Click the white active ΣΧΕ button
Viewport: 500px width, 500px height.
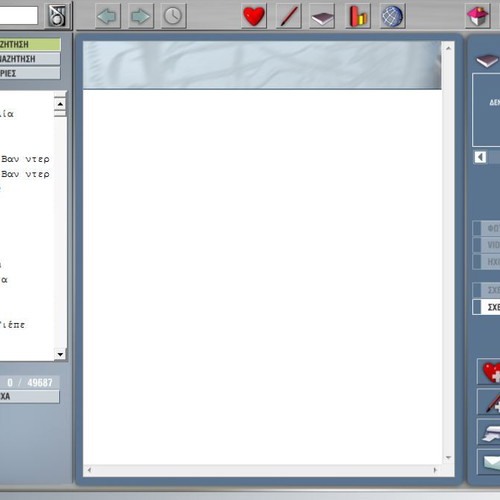[x=486, y=307]
